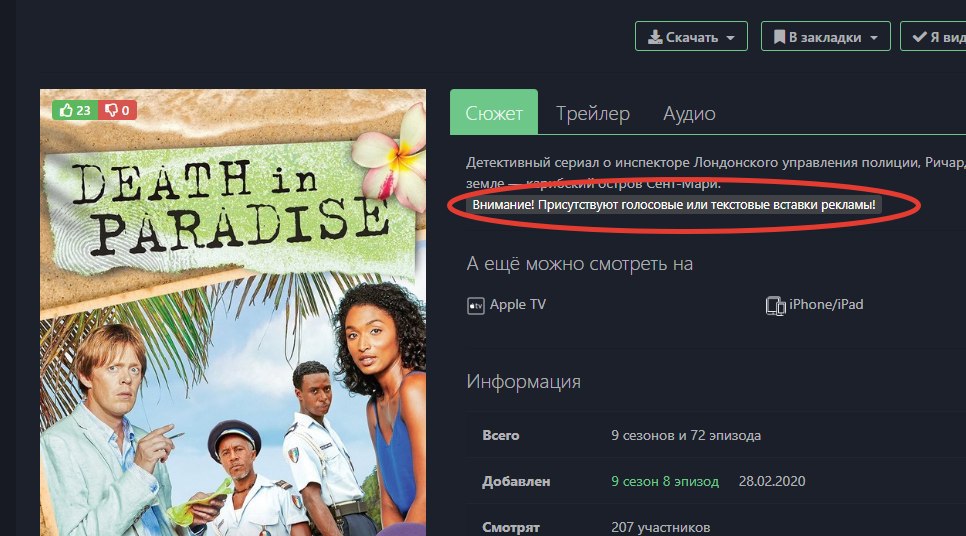Open the Apple TV link

pyautogui.click(x=518, y=304)
